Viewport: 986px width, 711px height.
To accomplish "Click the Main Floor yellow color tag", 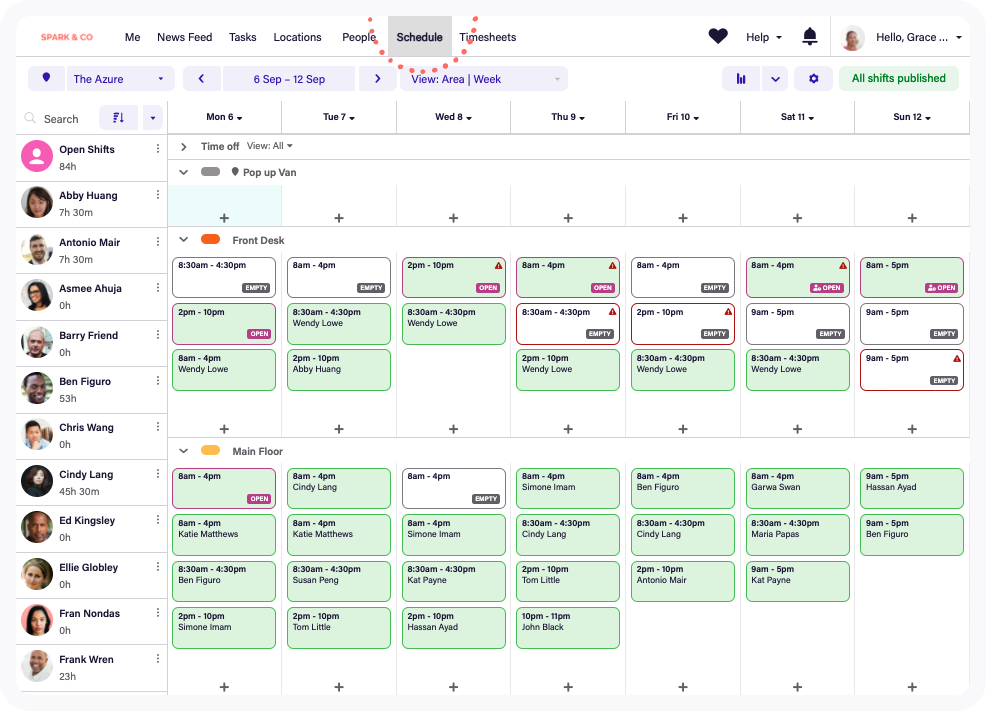I will pyautogui.click(x=210, y=450).
